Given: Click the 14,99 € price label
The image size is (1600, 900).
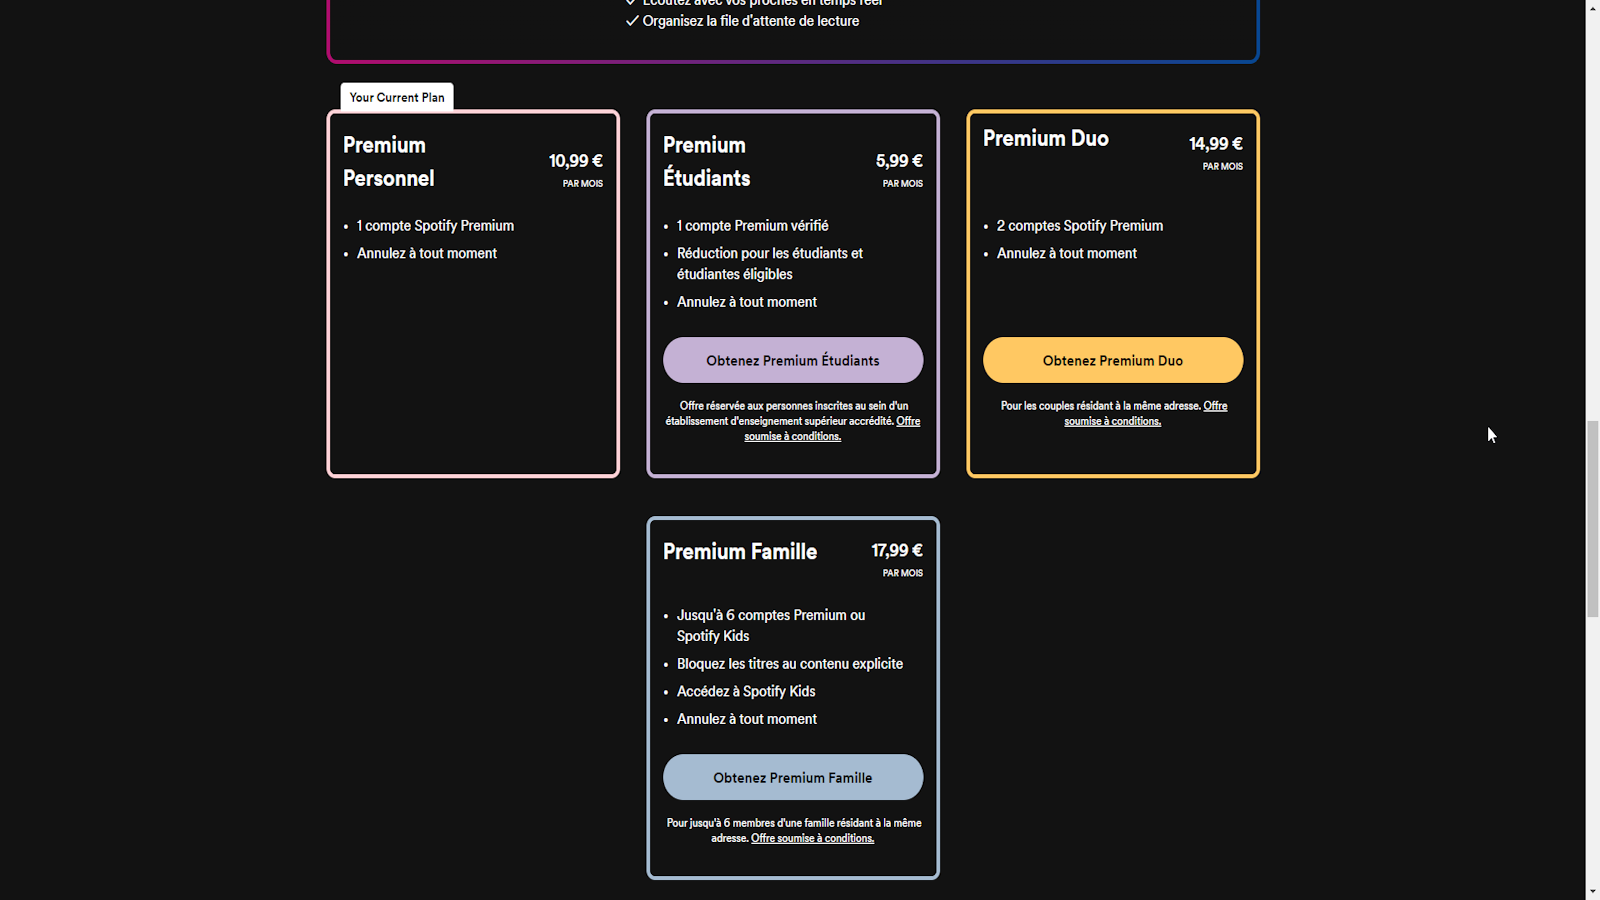Looking at the screenshot, I should coord(1215,144).
